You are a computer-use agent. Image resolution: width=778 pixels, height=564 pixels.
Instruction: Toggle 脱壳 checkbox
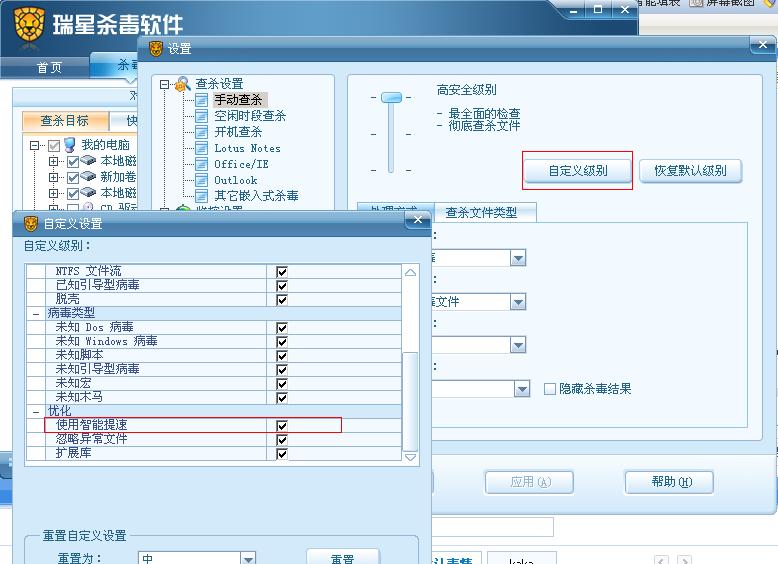282,300
